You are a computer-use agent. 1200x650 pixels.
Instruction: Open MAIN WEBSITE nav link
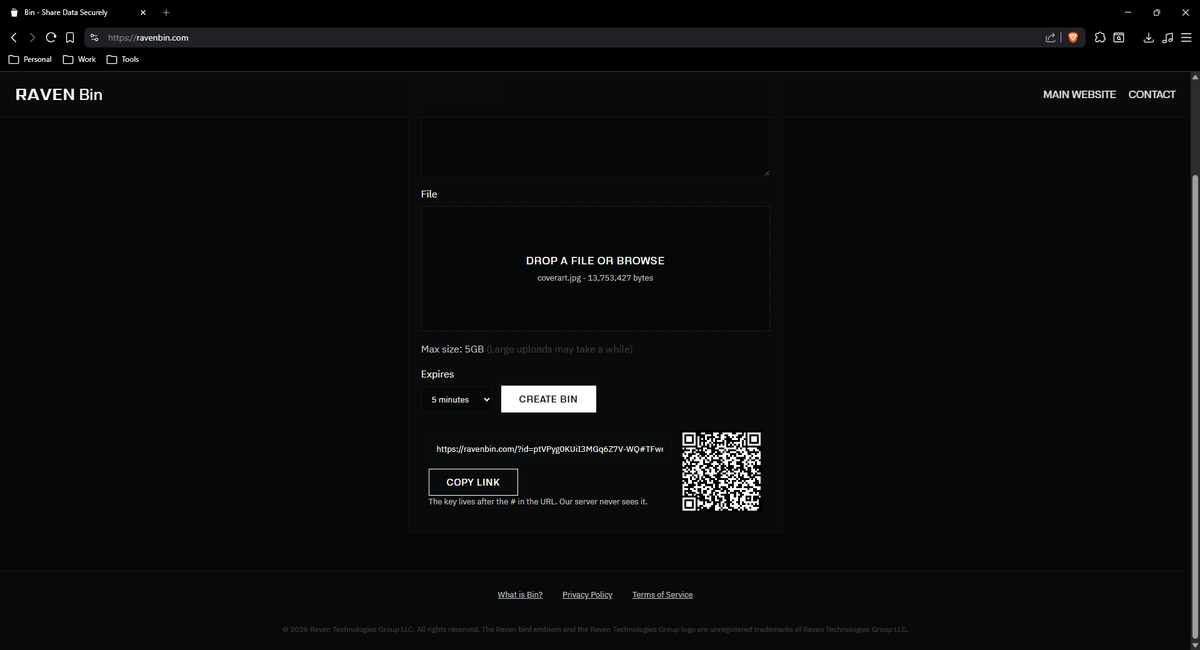1079,94
